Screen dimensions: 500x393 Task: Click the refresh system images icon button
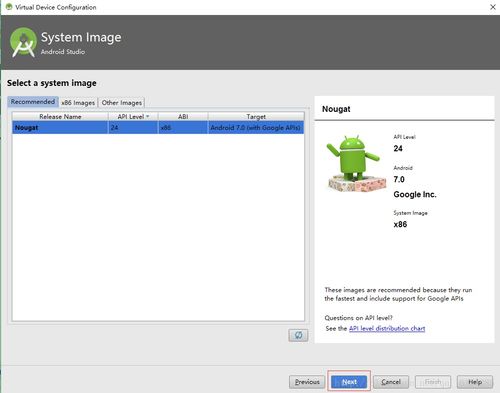(x=298, y=335)
